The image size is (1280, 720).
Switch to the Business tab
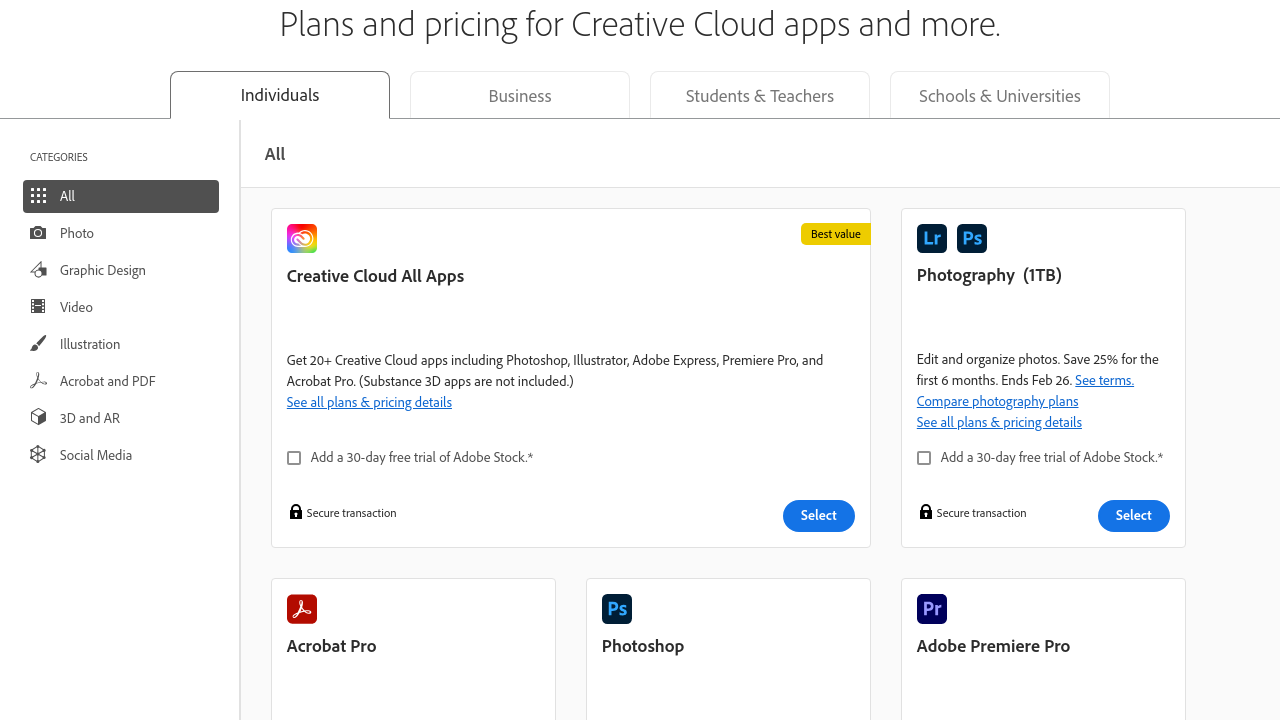(x=520, y=96)
